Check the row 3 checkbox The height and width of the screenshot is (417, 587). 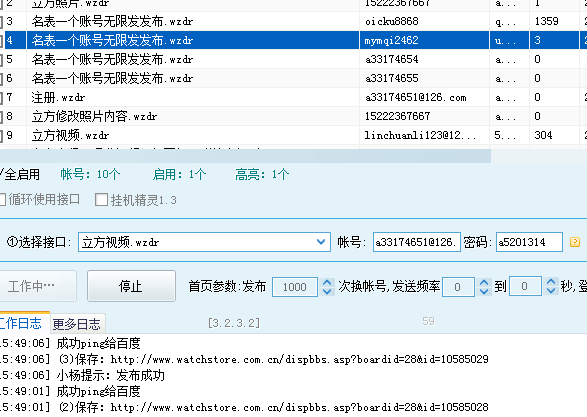(1, 21)
